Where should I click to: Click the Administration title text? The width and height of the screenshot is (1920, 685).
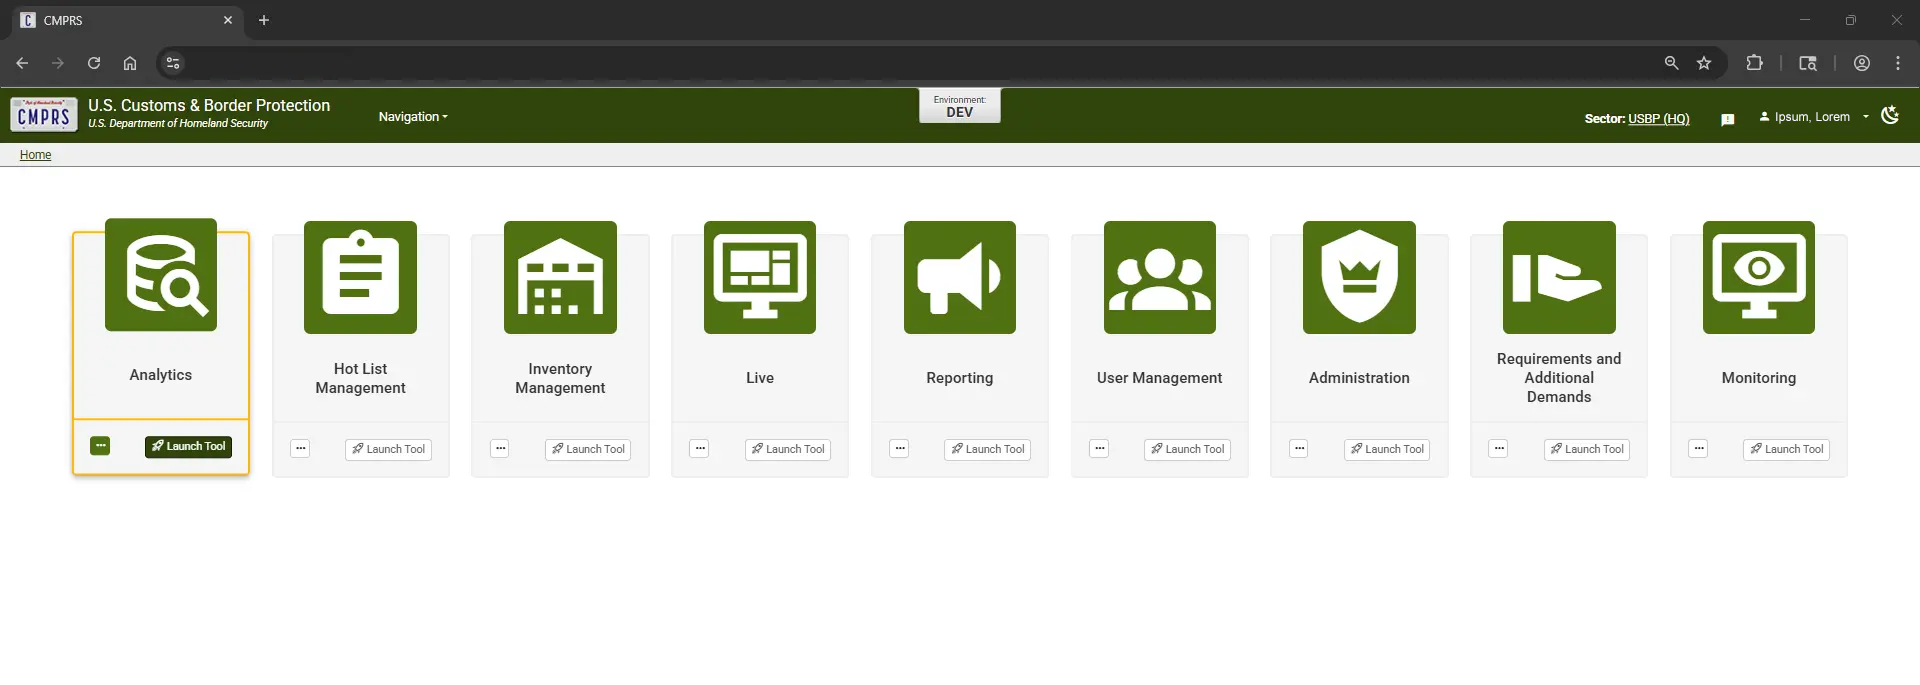pos(1359,378)
